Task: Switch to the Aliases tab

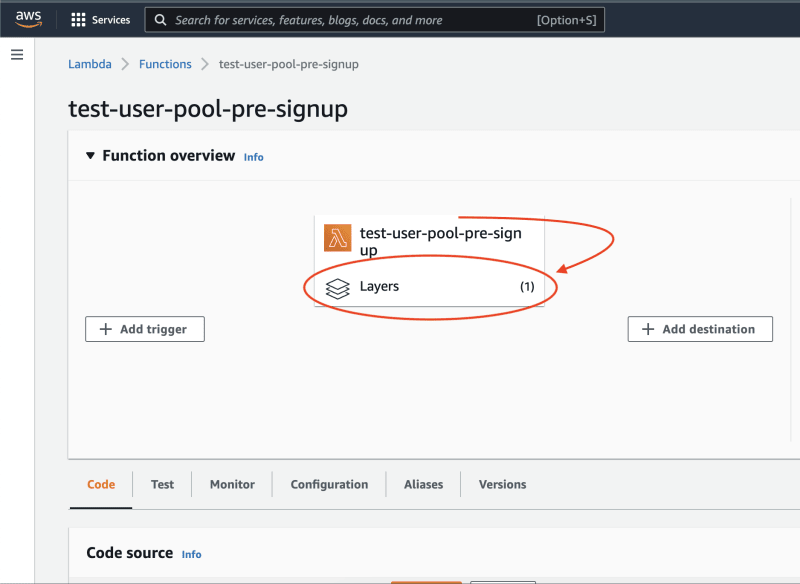Action: [423, 485]
